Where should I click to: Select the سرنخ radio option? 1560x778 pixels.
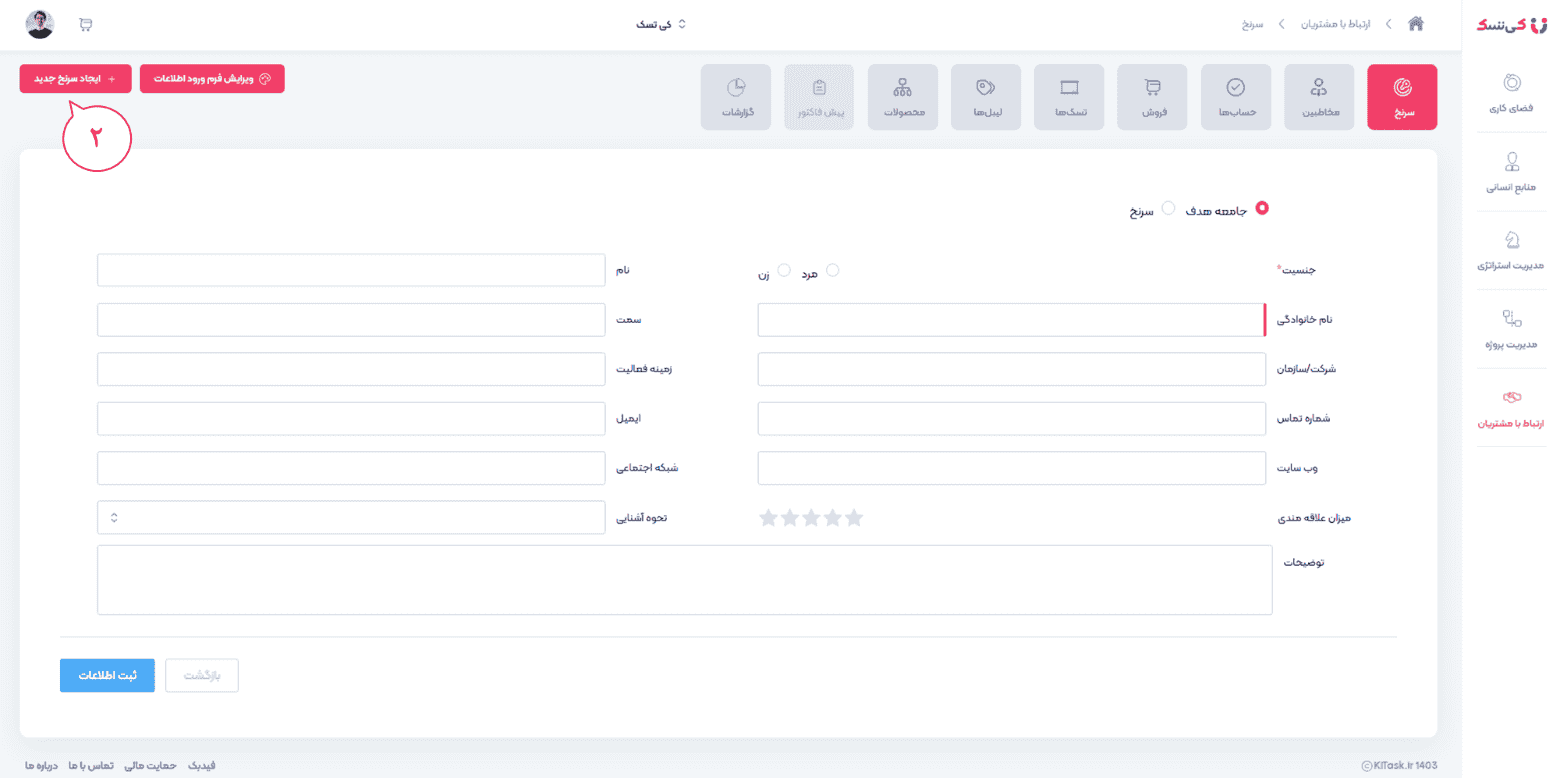[x=1167, y=208]
